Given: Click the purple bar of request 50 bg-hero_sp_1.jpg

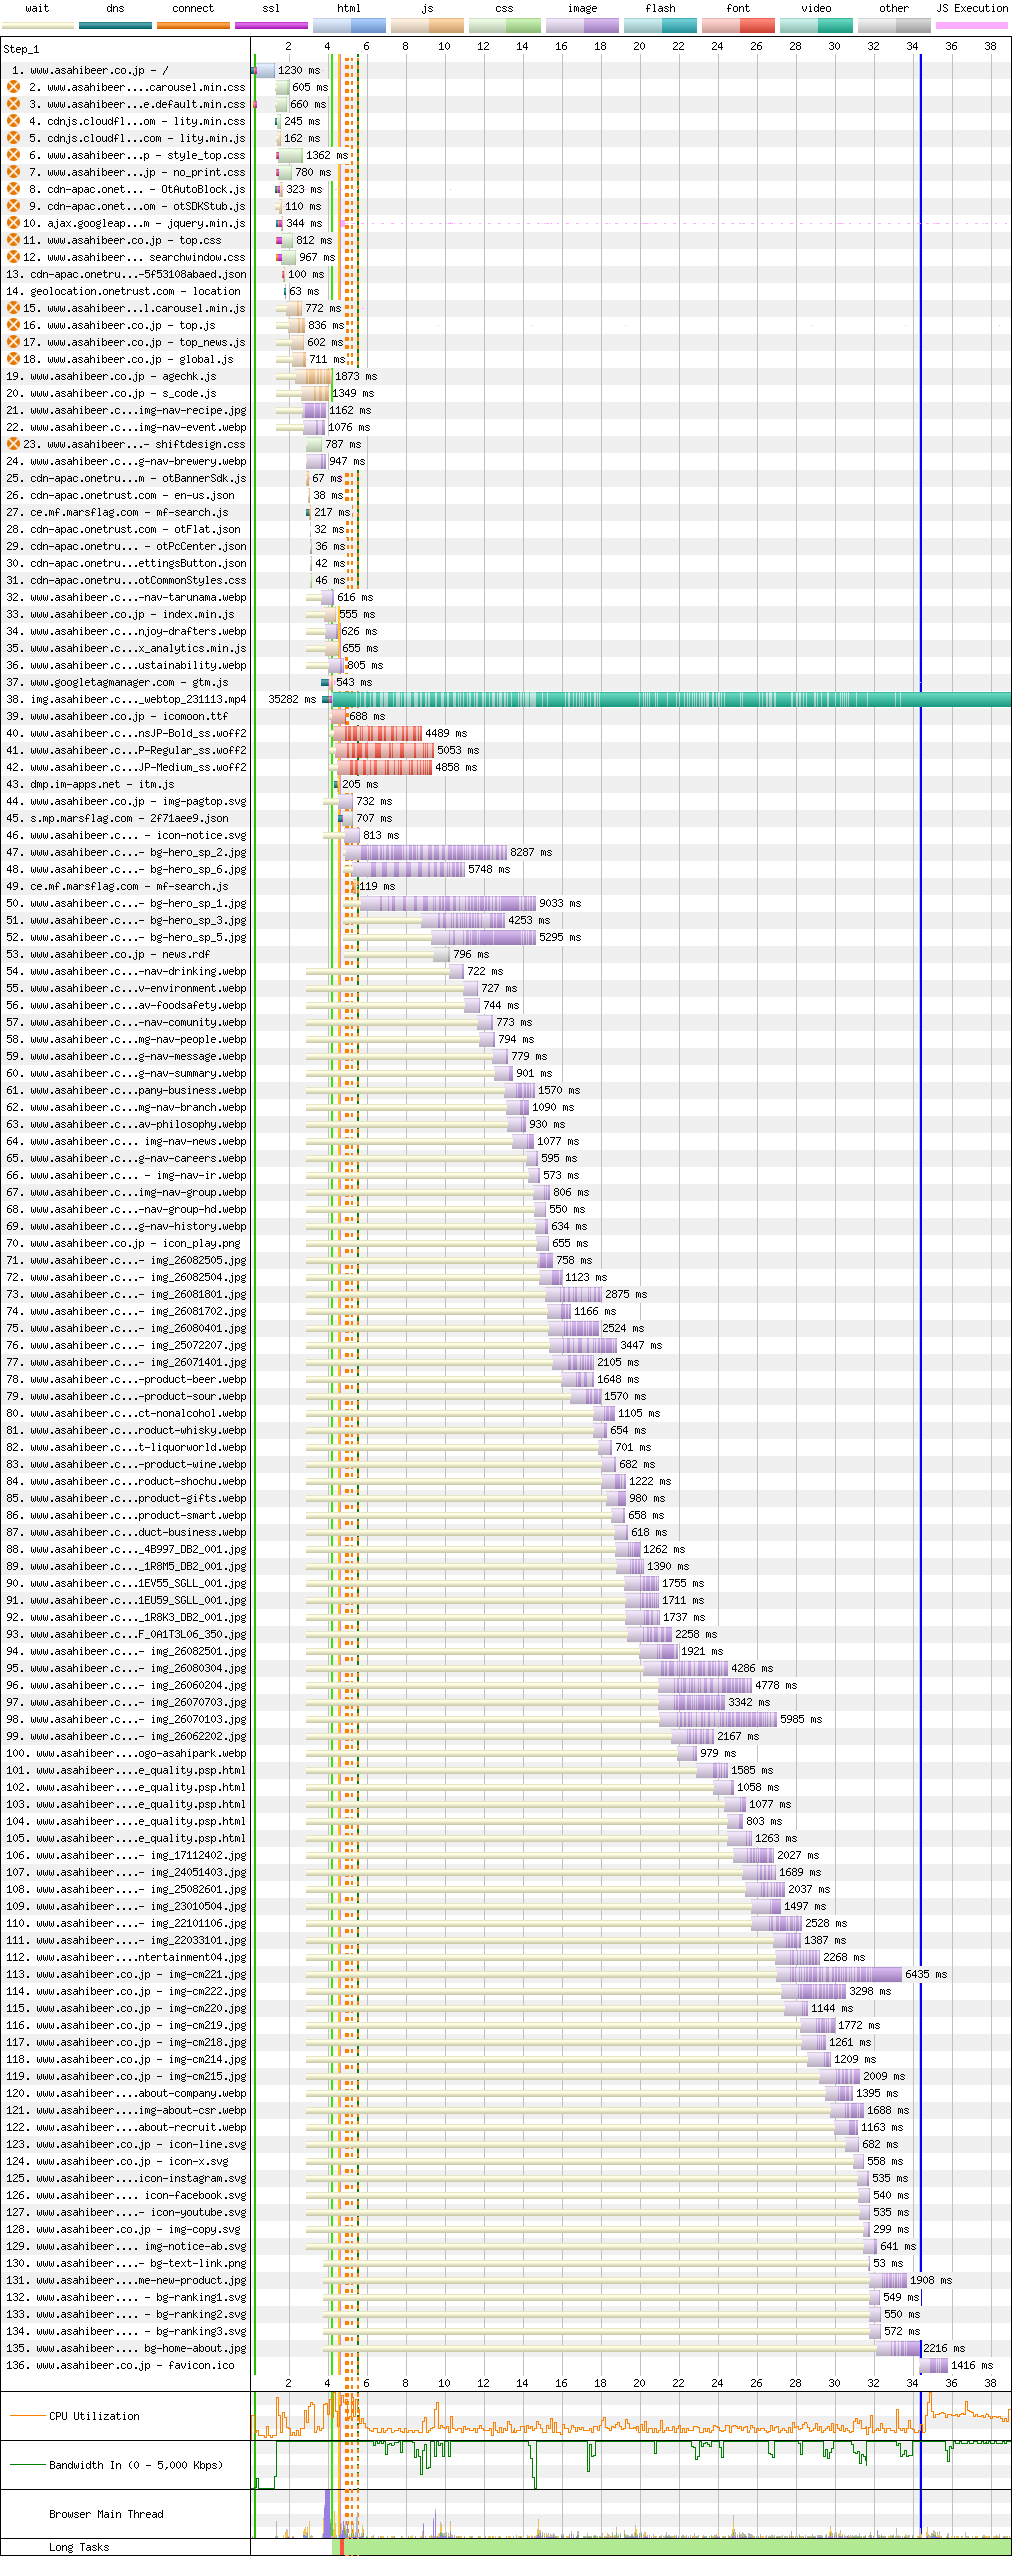Looking at the screenshot, I should click(448, 903).
